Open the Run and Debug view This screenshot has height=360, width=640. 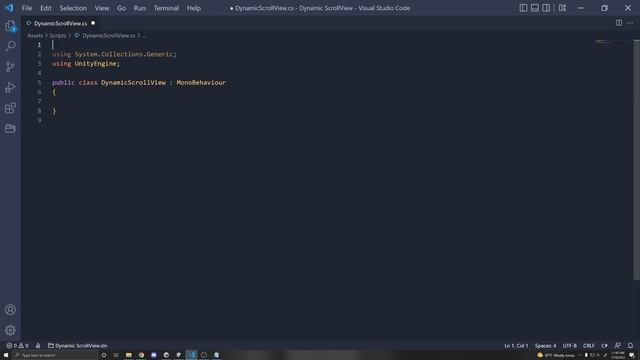(x=10, y=87)
